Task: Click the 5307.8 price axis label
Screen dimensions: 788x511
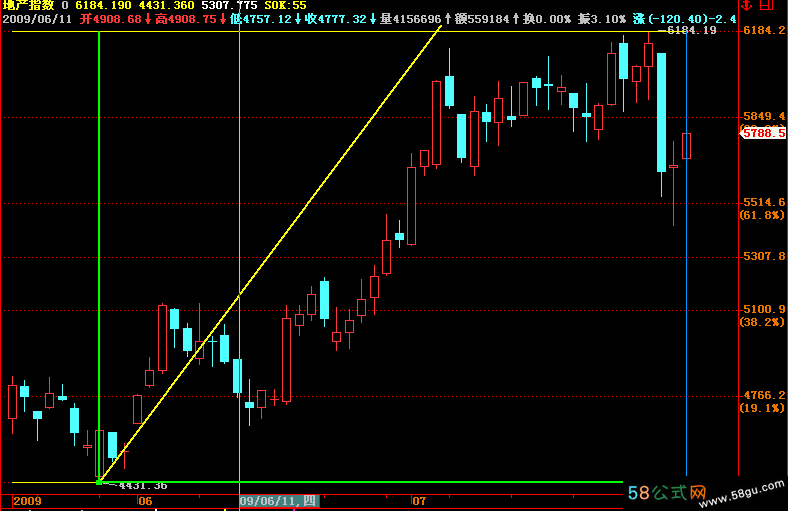Action: pyautogui.click(x=764, y=256)
